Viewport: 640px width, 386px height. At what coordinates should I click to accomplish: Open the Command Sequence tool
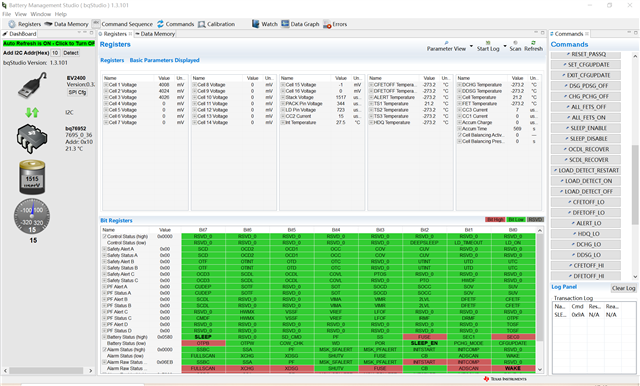(x=122, y=24)
